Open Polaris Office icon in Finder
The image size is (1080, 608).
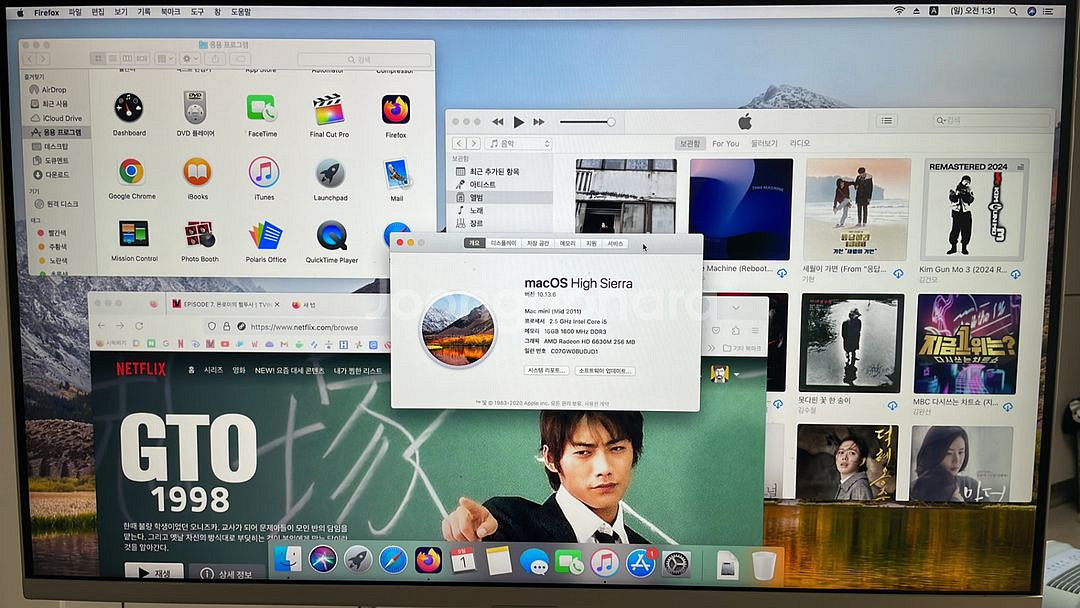(x=265, y=235)
